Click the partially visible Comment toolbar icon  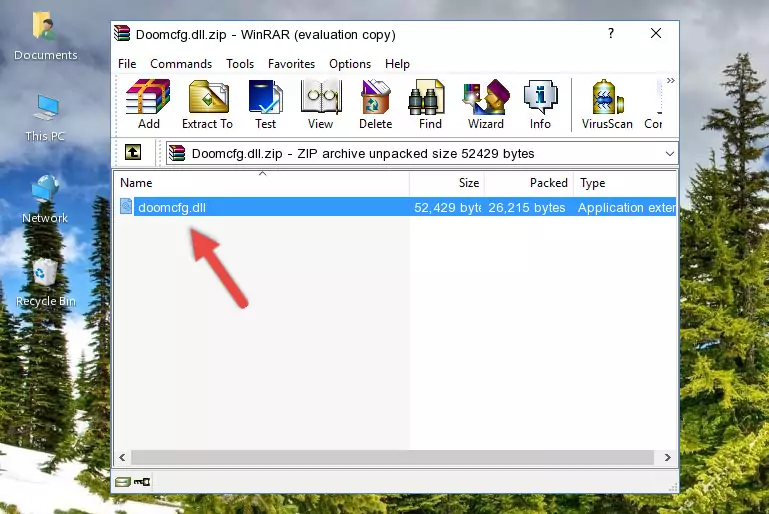click(653, 104)
